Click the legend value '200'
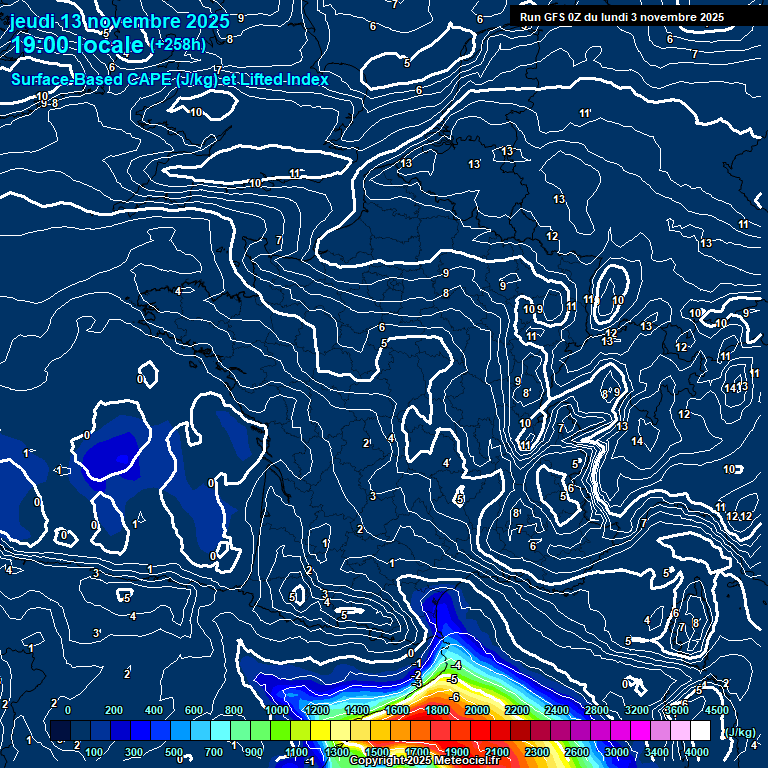768x768 pixels. pyautogui.click(x=114, y=710)
